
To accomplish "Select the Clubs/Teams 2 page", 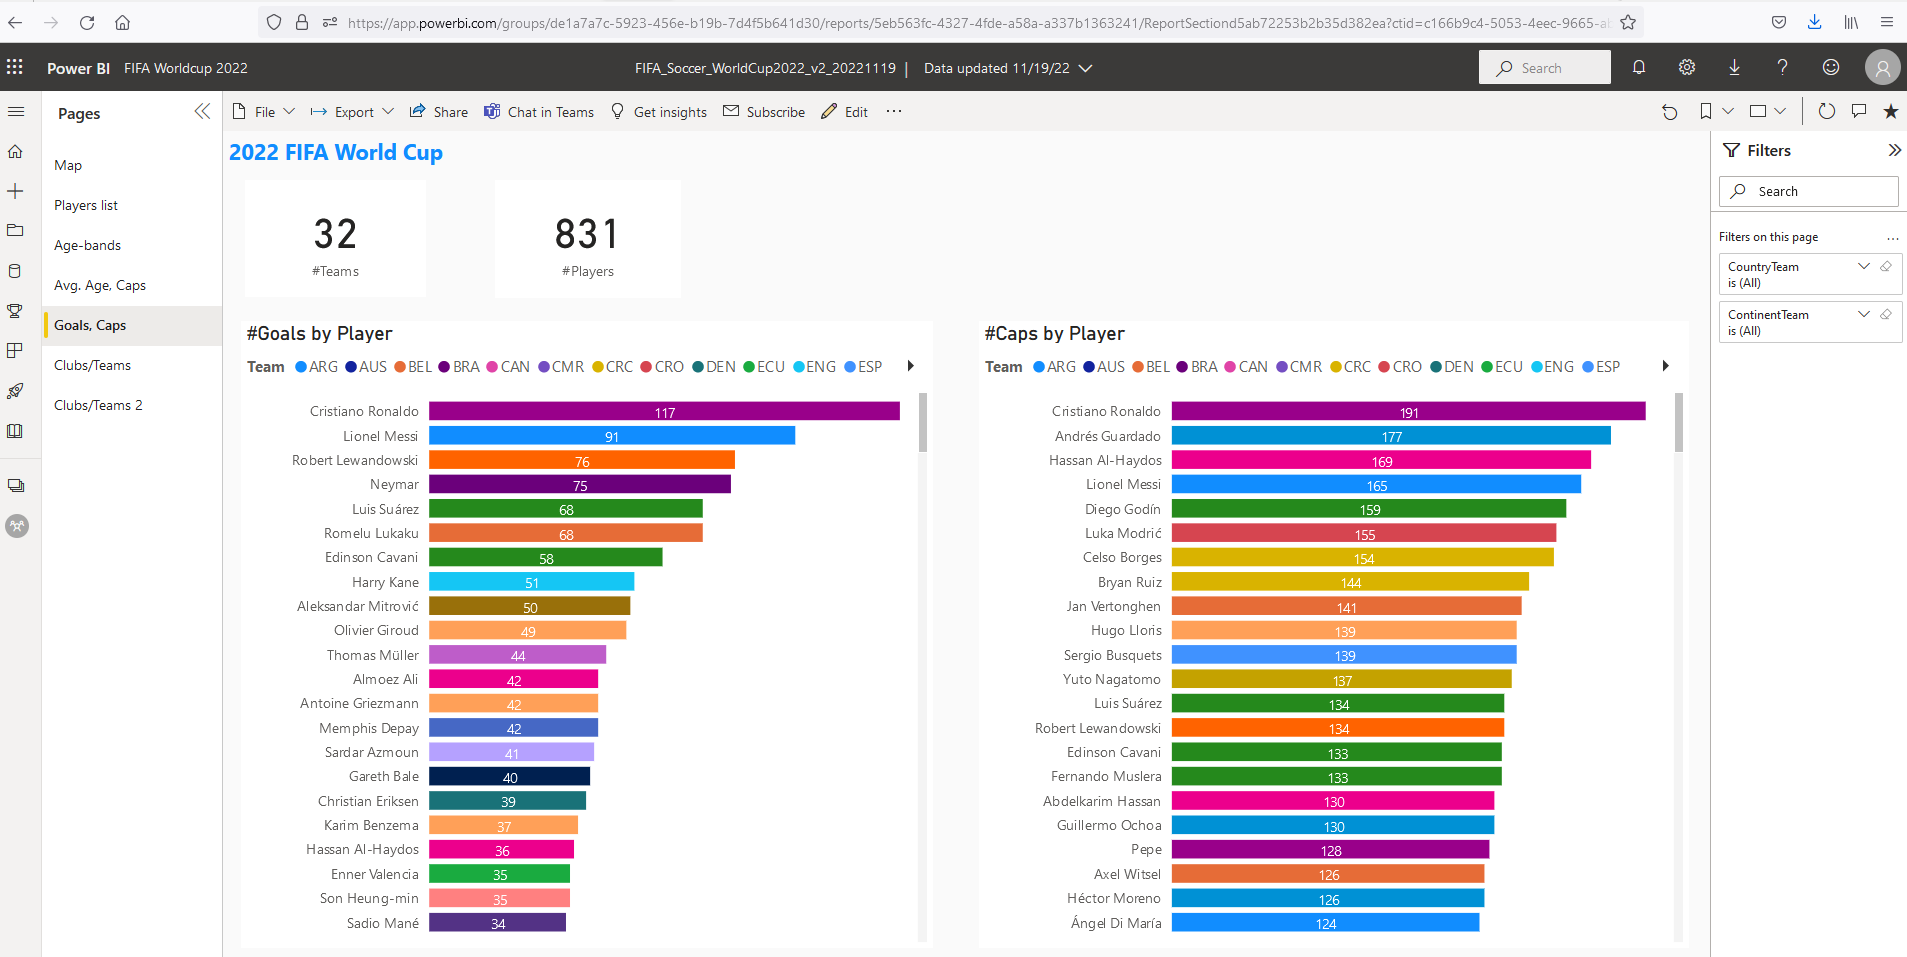I will click(x=132, y=405).
